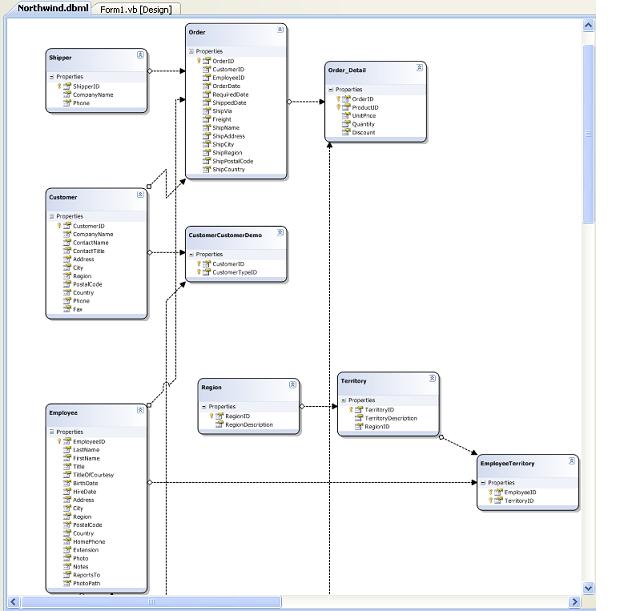Viewport: 624px width, 611px height.
Task: Toggle Properties section in EmployeeTerritory
Action: (483, 482)
